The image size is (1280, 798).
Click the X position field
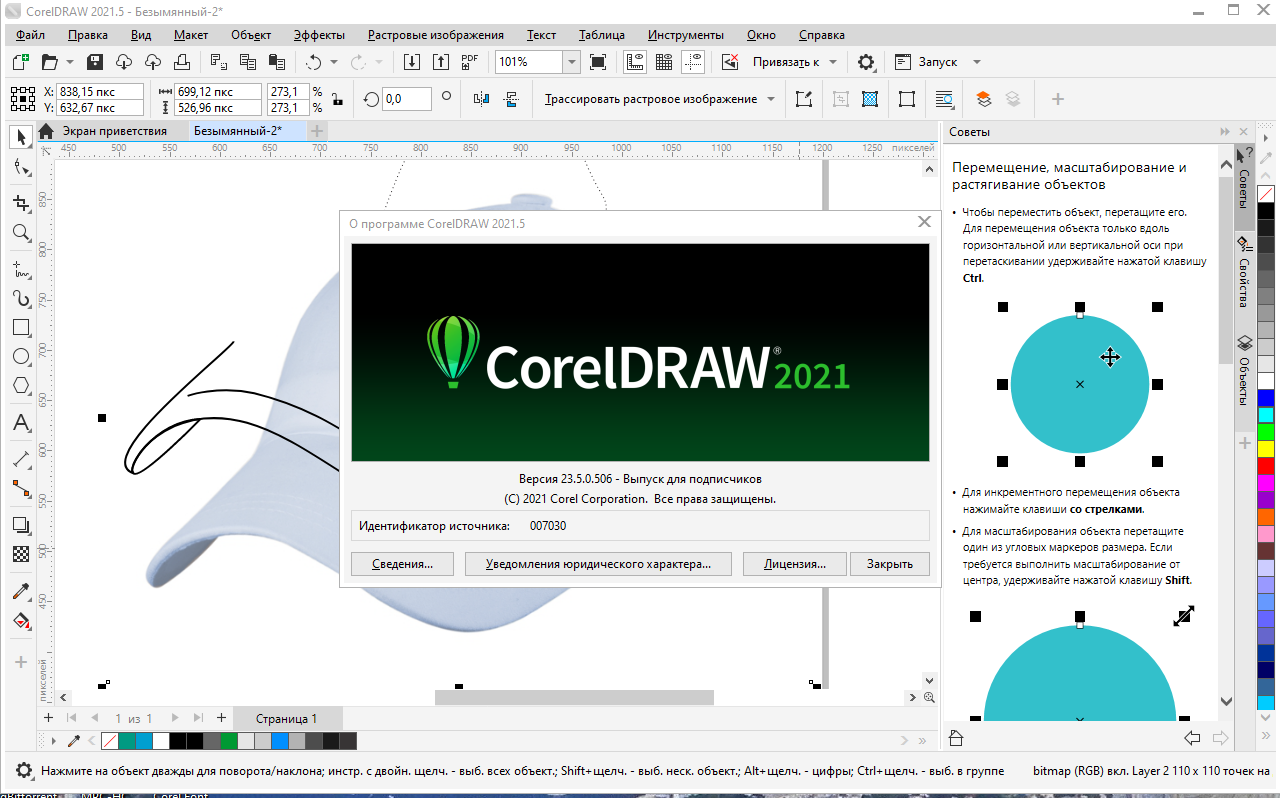coord(100,91)
